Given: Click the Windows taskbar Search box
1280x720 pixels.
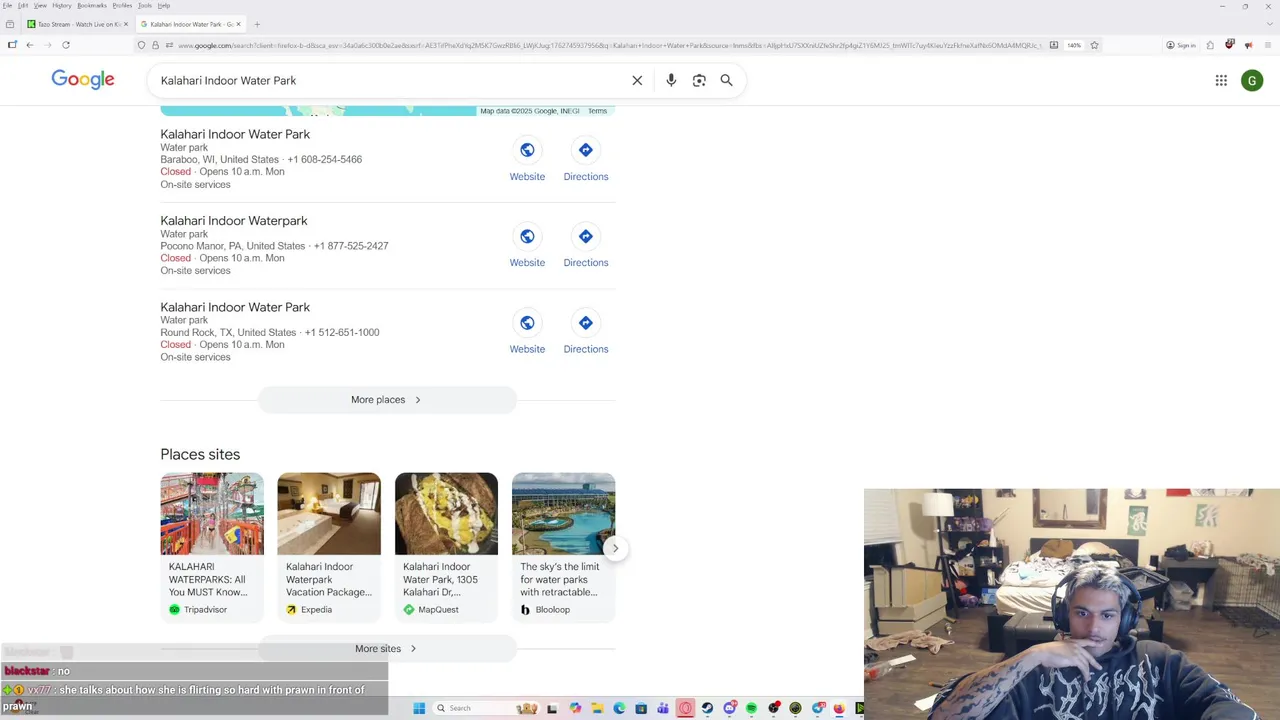Looking at the screenshot, I should pos(486,708).
